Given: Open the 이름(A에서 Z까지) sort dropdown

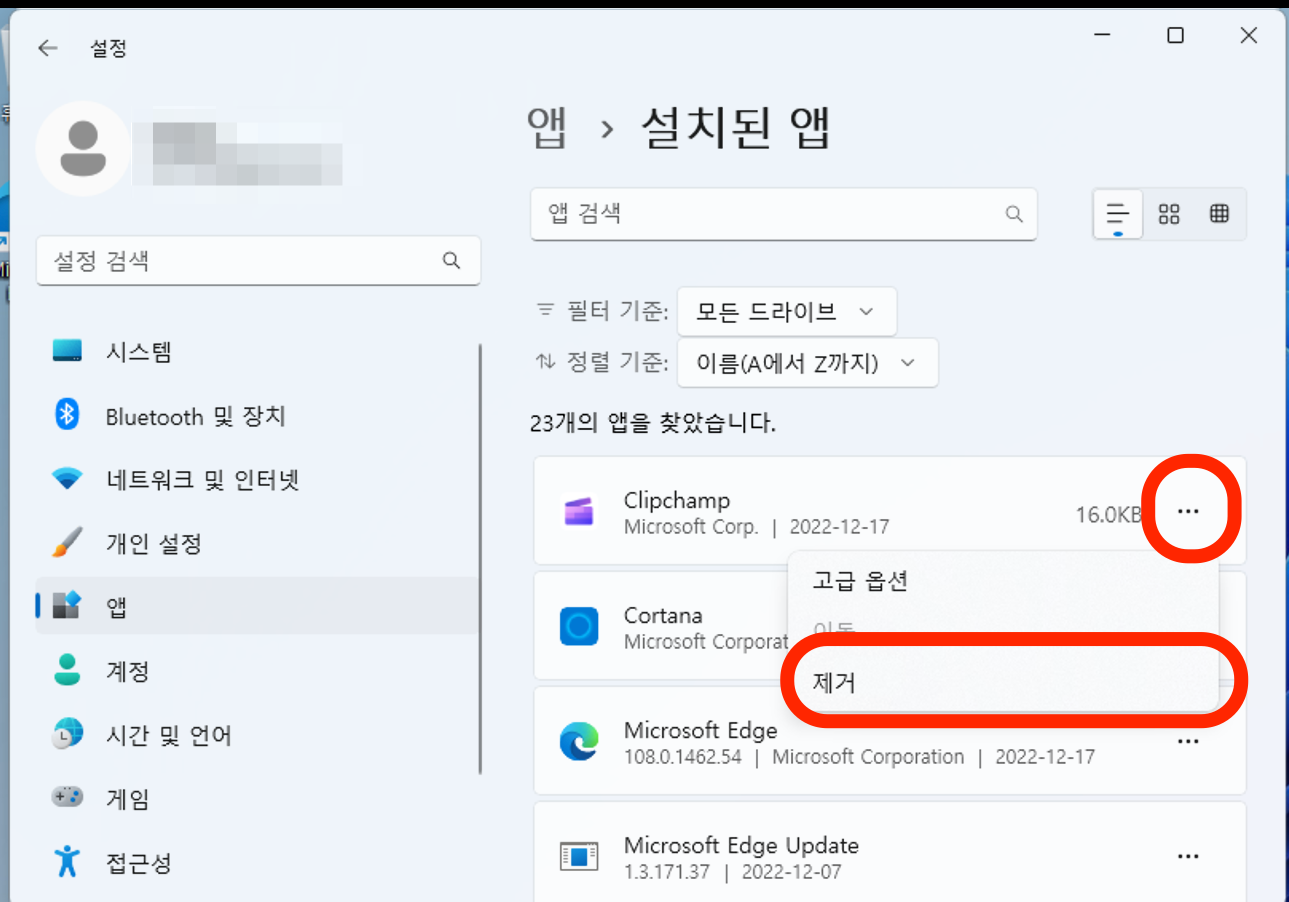Looking at the screenshot, I should (808, 363).
